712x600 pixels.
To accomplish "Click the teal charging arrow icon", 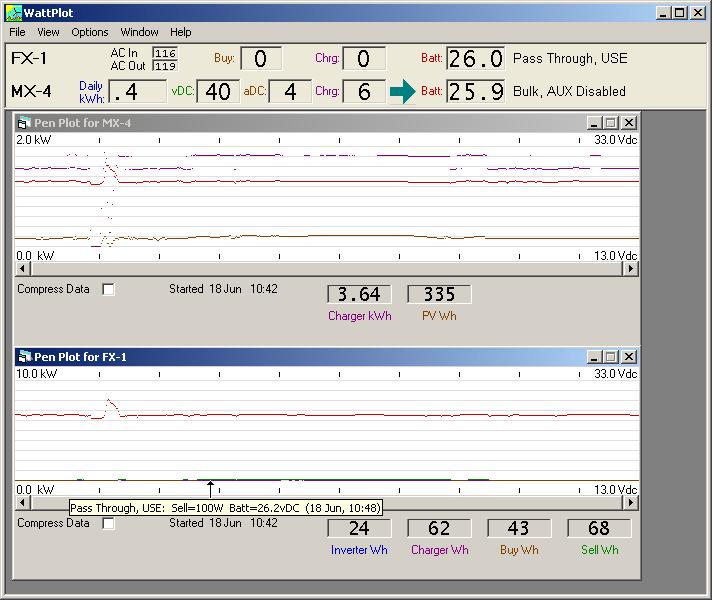I will (x=402, y=91).
